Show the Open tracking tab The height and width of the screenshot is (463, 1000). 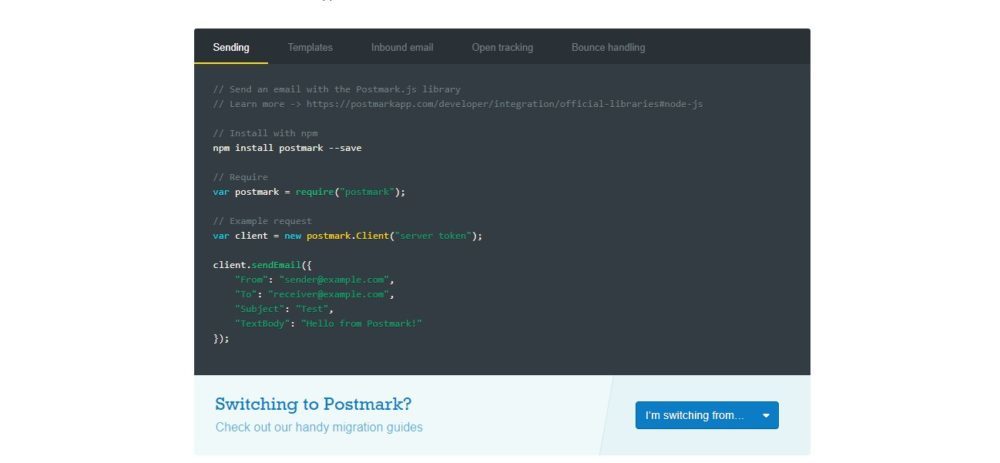tap(502, 47)
